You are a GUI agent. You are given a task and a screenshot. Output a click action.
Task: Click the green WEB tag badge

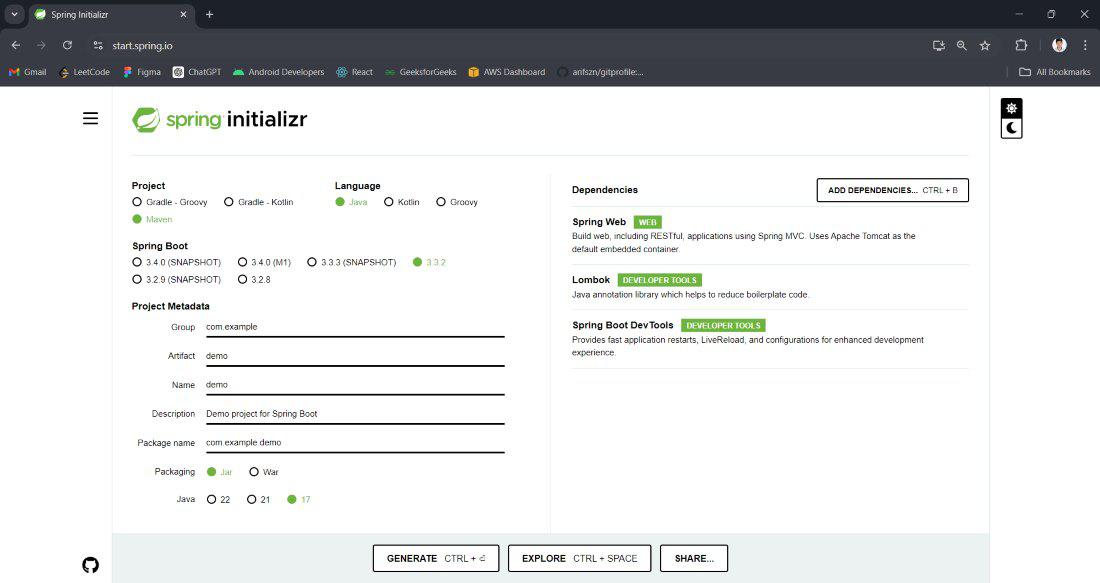pyautogui.click(x=648, y=222)
